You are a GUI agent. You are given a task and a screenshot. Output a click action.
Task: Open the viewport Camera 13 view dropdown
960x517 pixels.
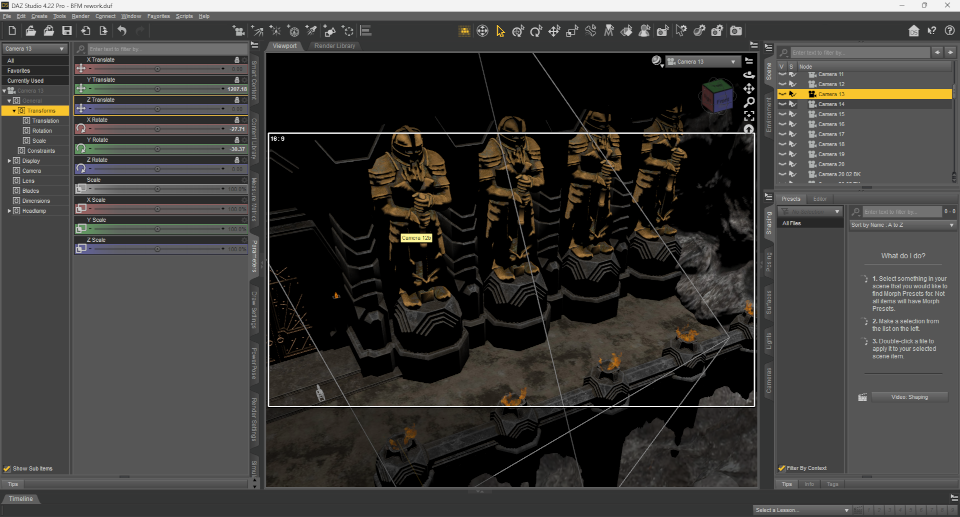click(x=703, y=62)
